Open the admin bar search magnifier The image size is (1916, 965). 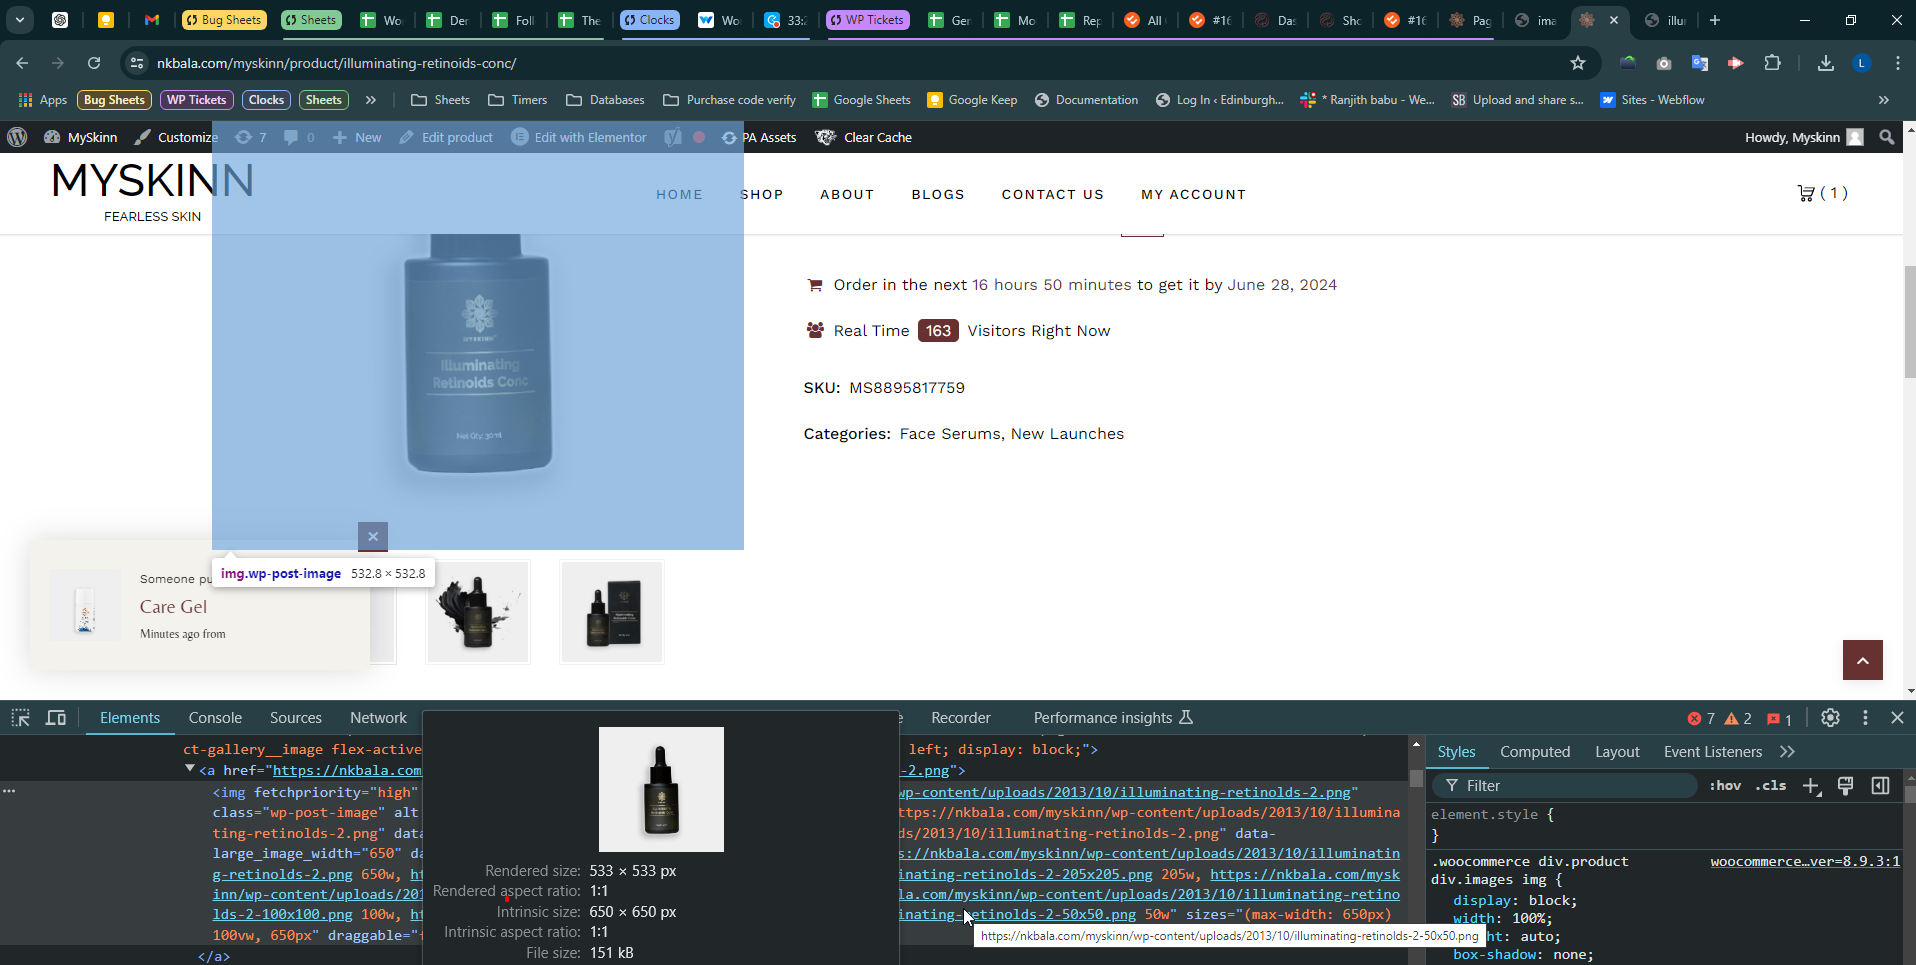tap(1887, 137)
